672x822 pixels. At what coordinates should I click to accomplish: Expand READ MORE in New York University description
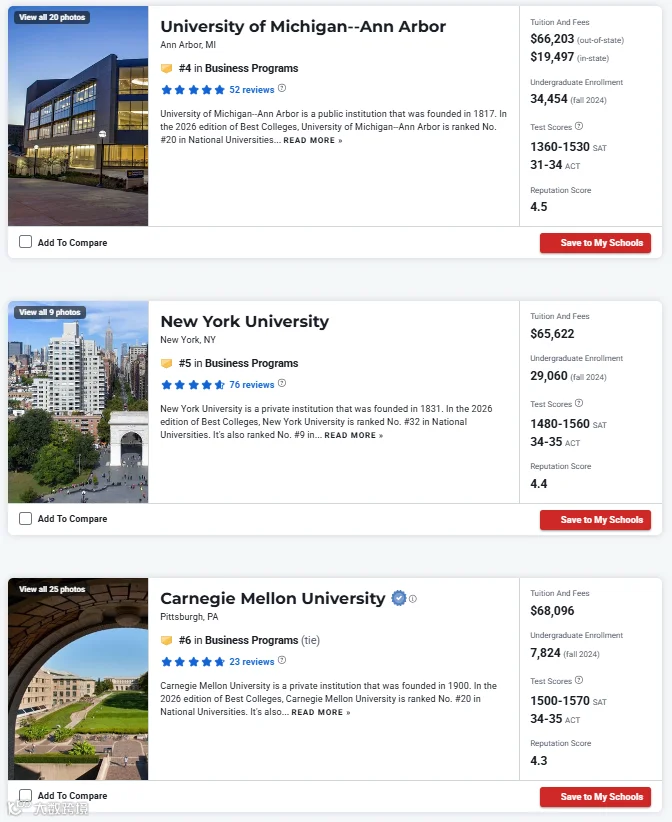(354, 436)
